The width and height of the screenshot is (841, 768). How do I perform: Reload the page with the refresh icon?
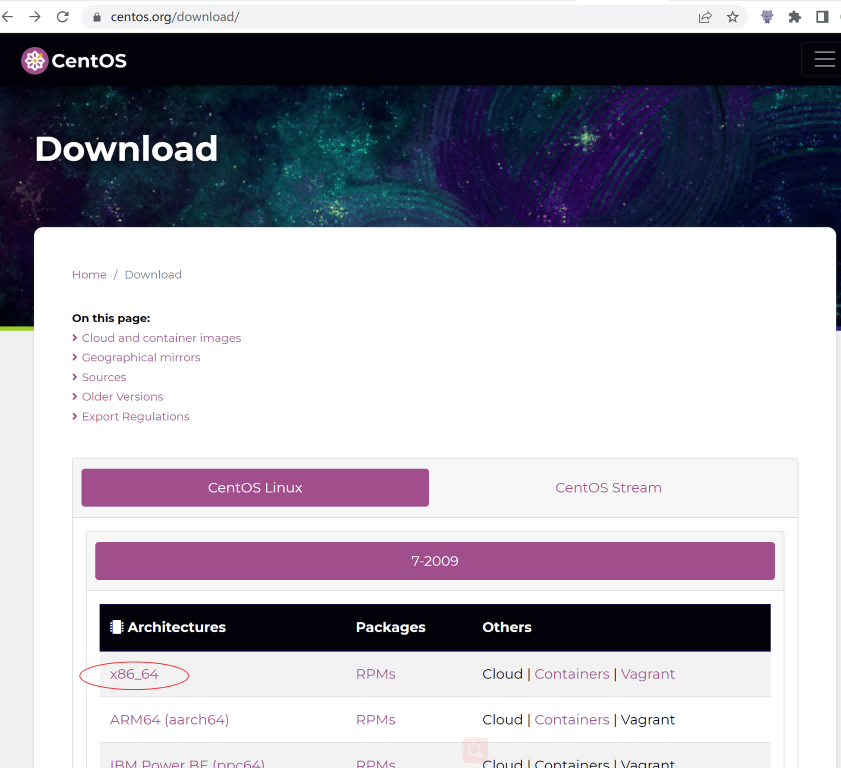point(63,17)
